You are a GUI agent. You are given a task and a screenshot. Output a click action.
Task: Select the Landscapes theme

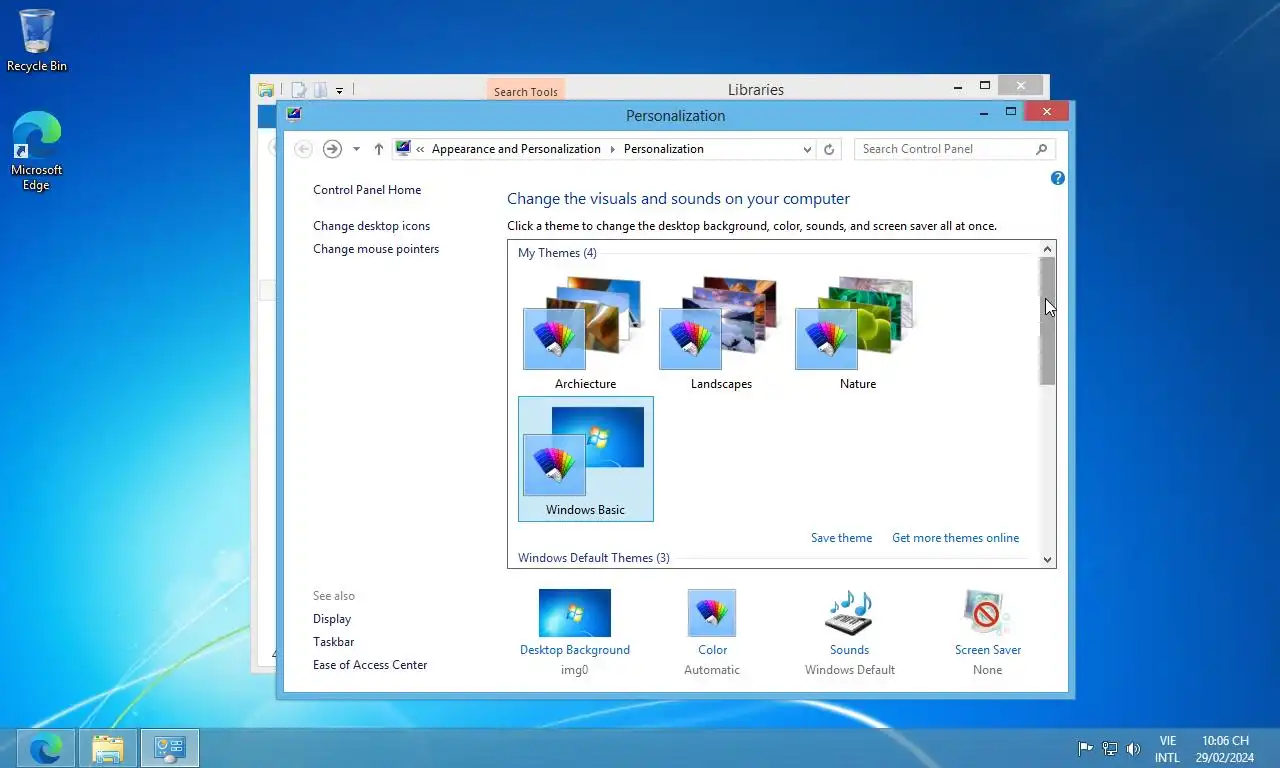721,333
